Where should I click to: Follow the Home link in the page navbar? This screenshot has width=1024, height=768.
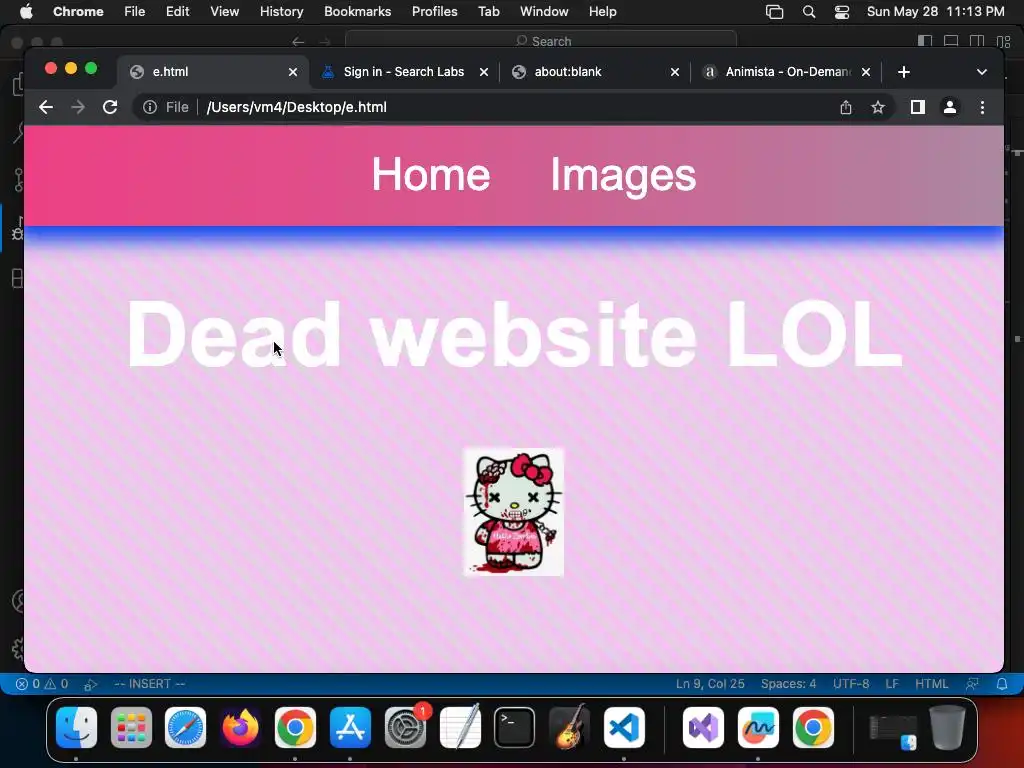click(x=430, y=174)
